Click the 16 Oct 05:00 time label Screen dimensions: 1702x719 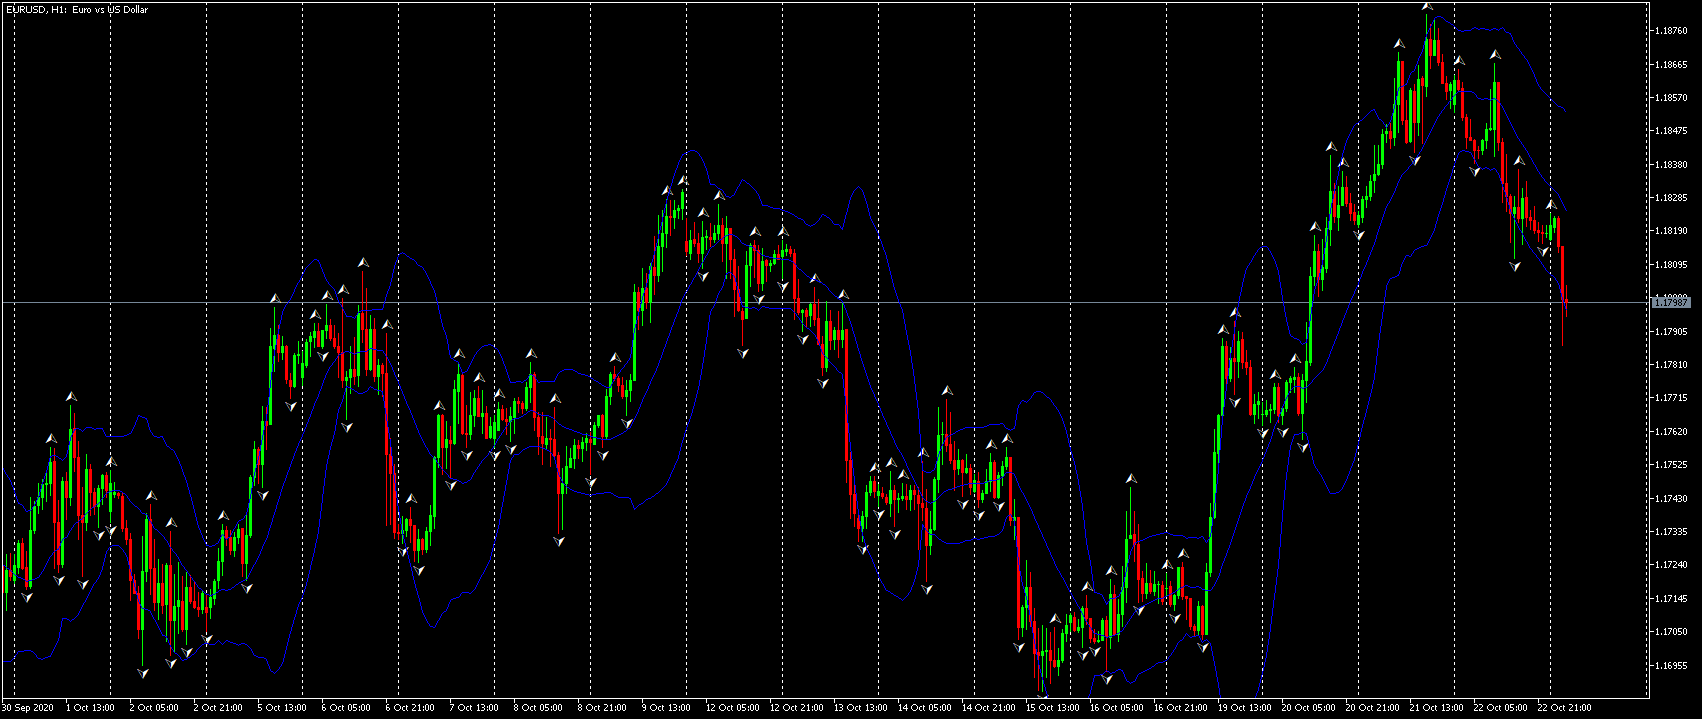click(1117, 708)
